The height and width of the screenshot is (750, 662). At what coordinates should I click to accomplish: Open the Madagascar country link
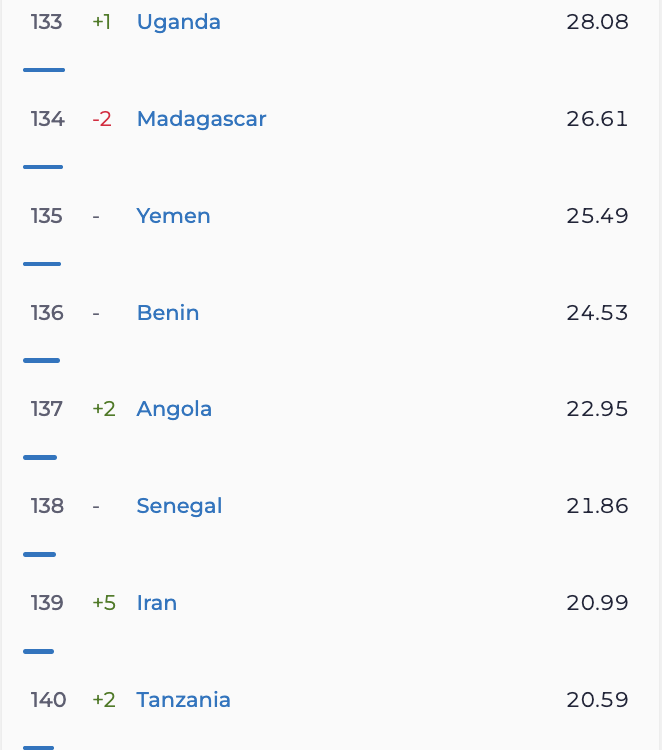(x=201, y=119)
